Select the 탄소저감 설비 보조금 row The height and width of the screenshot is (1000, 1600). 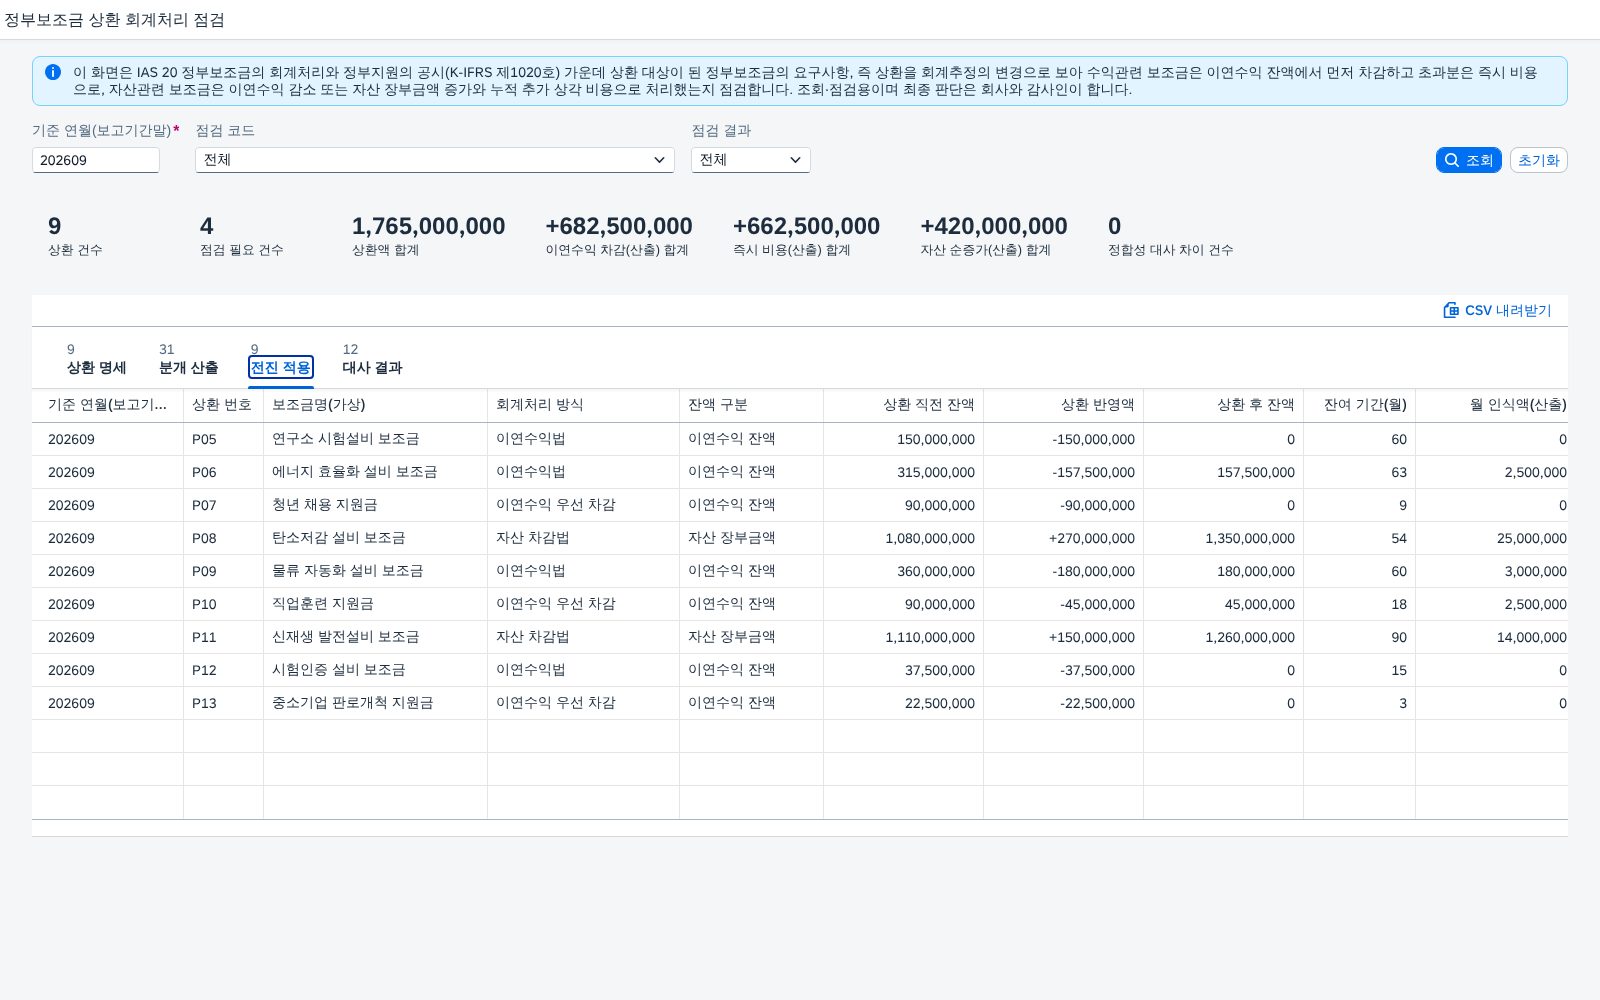pyautogui.click(x=800, y=538)
